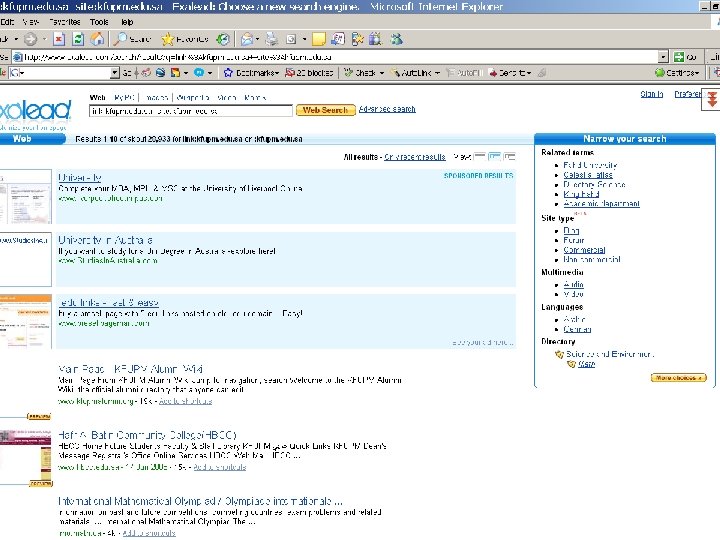Click the Stop page loading icon

point(59,39)
